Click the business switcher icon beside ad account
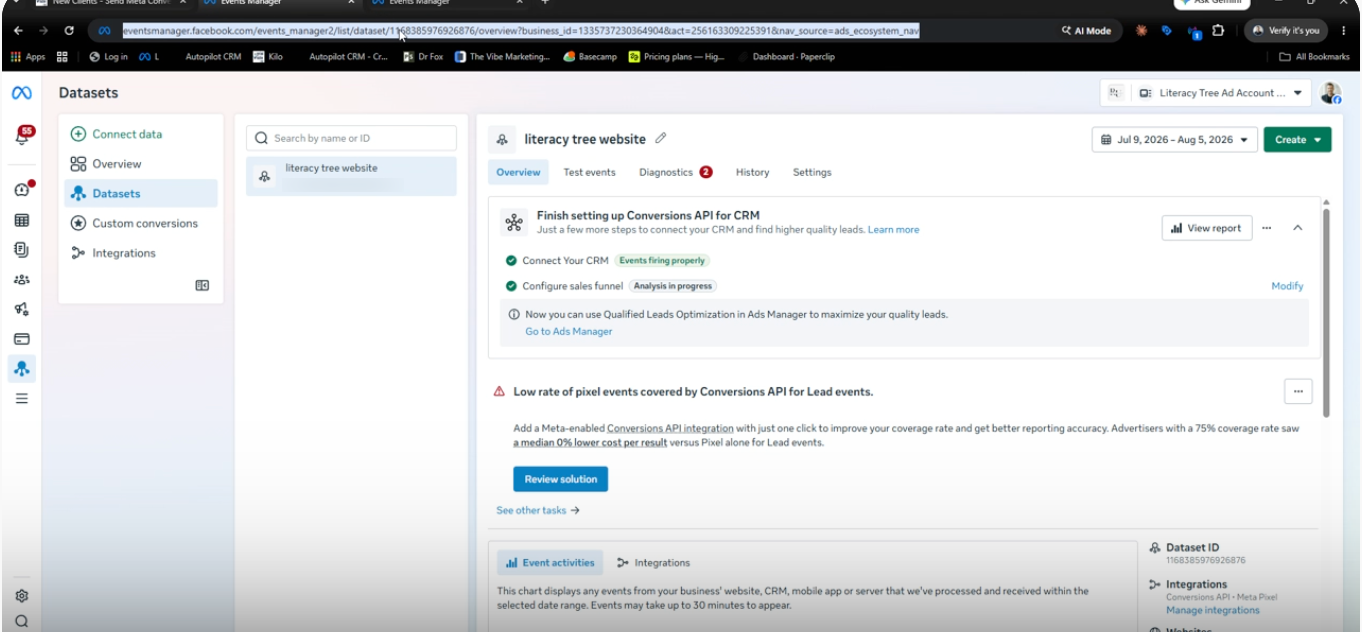 point(1115,93)
